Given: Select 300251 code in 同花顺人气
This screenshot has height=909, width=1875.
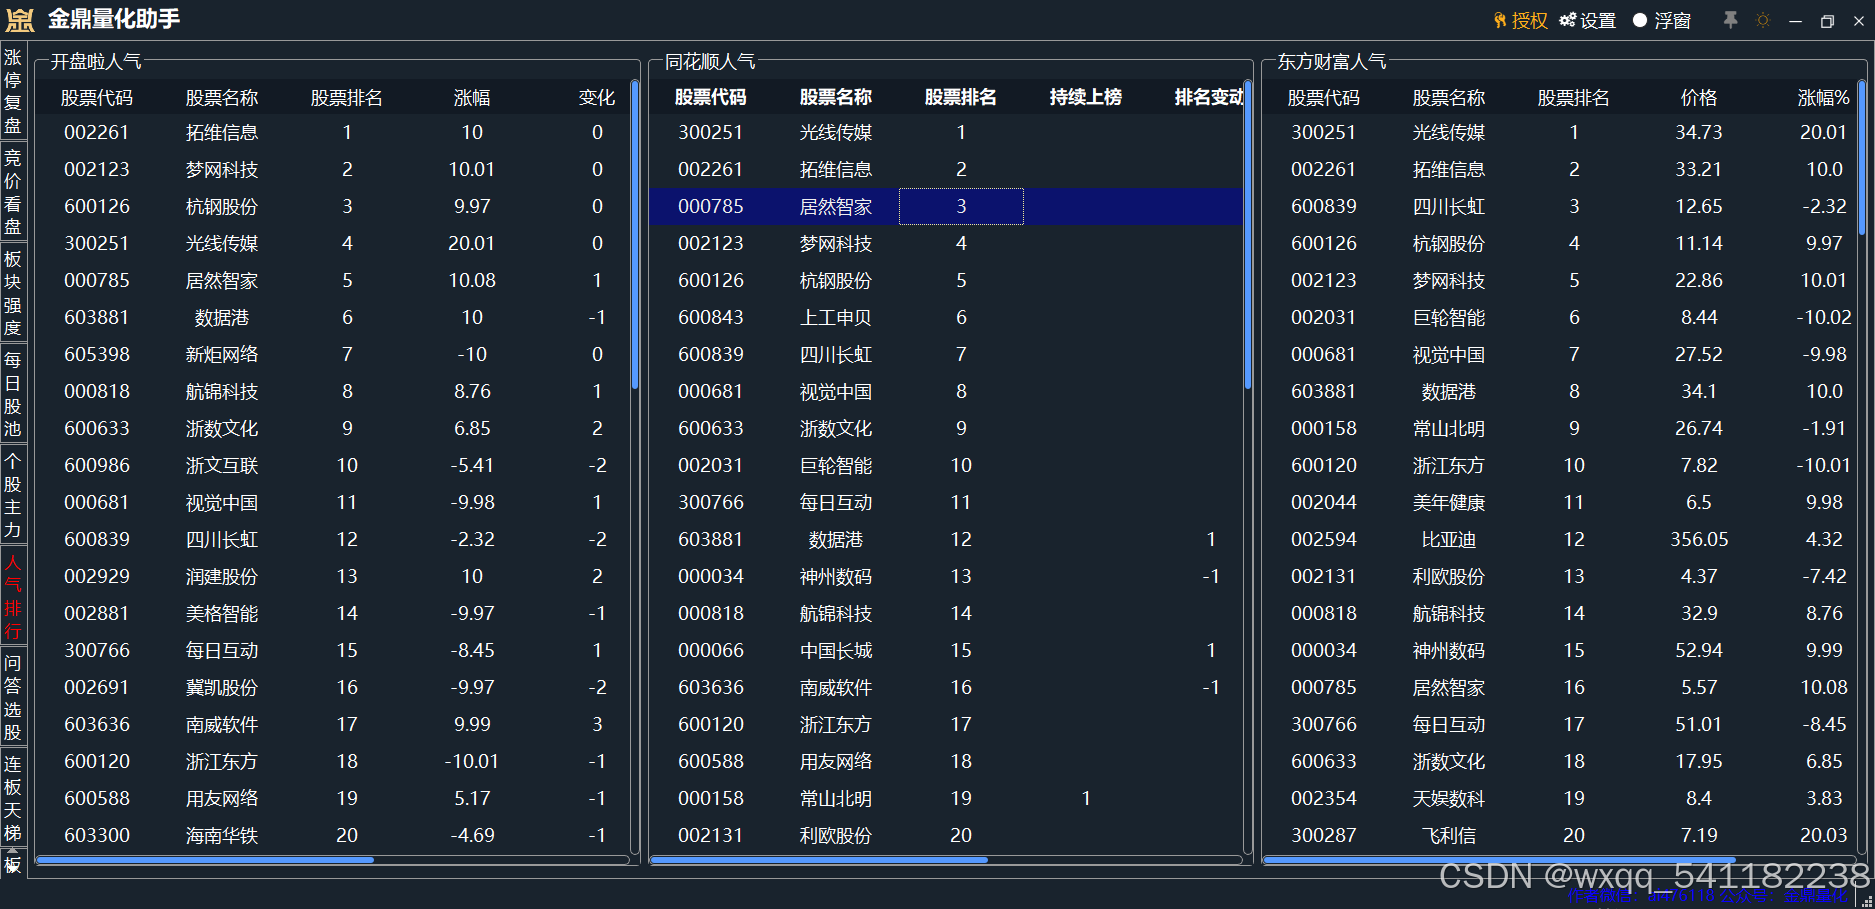Looking at the screenshot, I should 711,132.
